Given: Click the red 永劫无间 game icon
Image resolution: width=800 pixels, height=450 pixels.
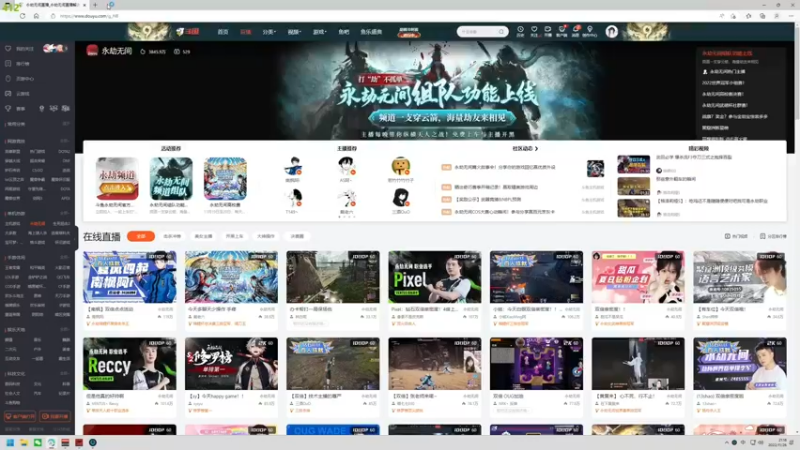Looking at the screenshot, I should pyautogui.click(x=92, y=51).
